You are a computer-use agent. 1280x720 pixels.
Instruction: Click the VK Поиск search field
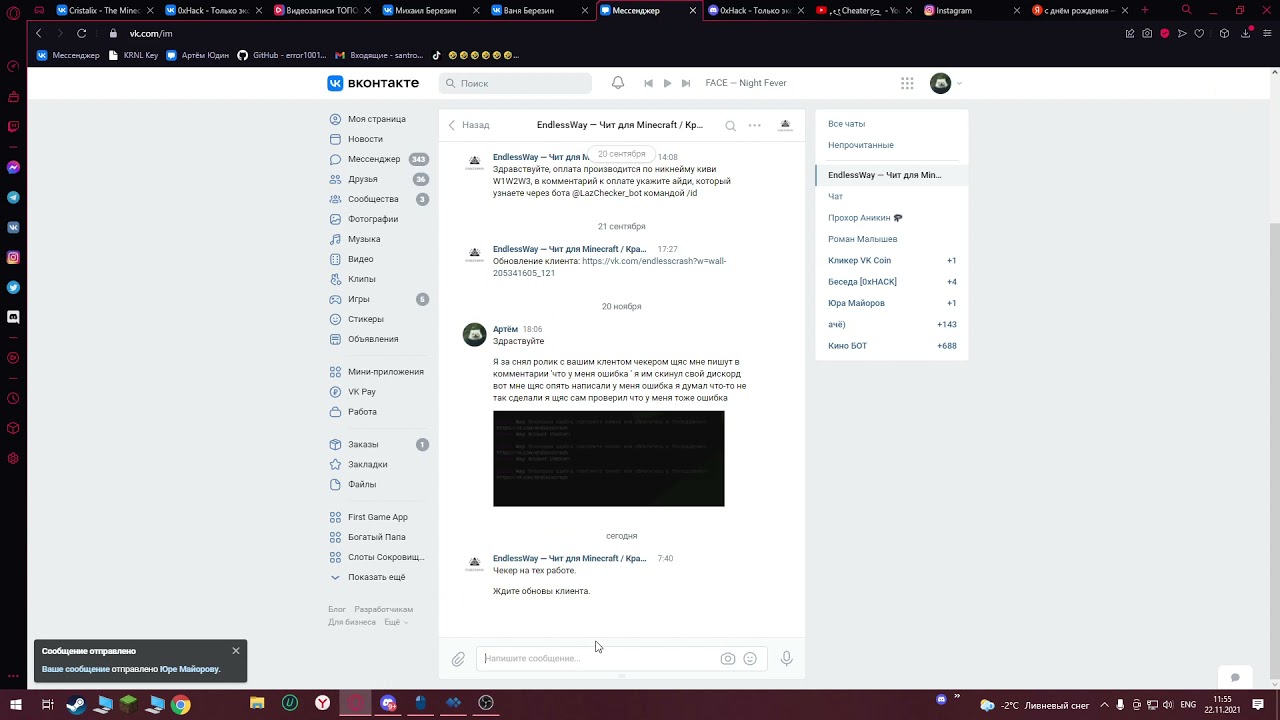pyautogui.click(x=515, y=83)
